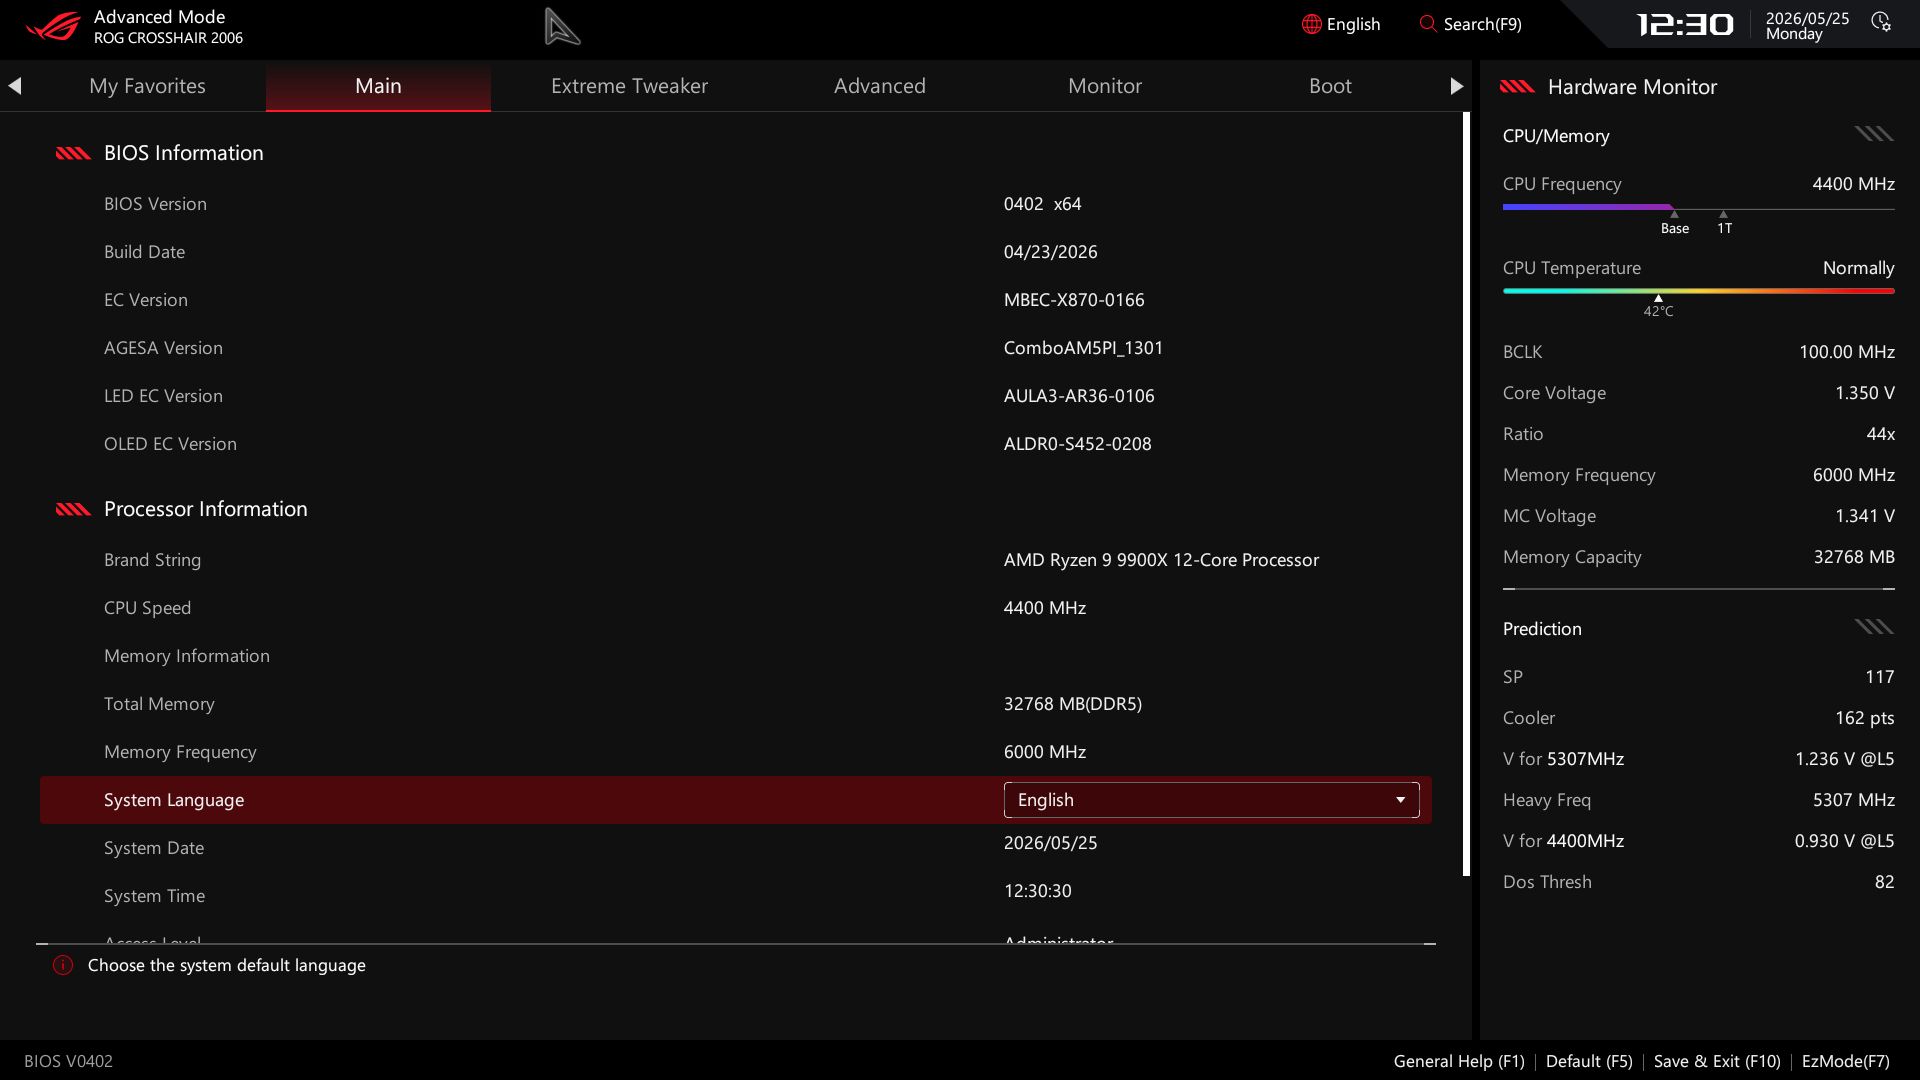The image size is (1920, 1080).
Task: Click the Memory Frequency label in main panel
Action: (180, 752)
